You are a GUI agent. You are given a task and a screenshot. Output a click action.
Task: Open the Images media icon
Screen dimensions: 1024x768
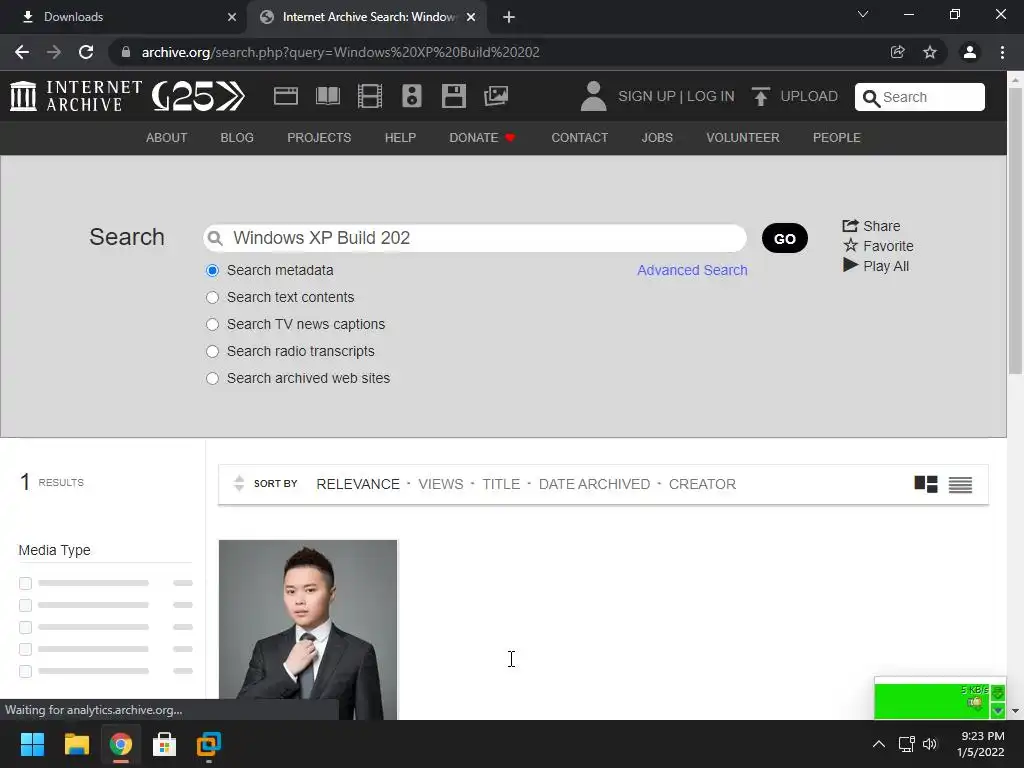click(496, 96)
